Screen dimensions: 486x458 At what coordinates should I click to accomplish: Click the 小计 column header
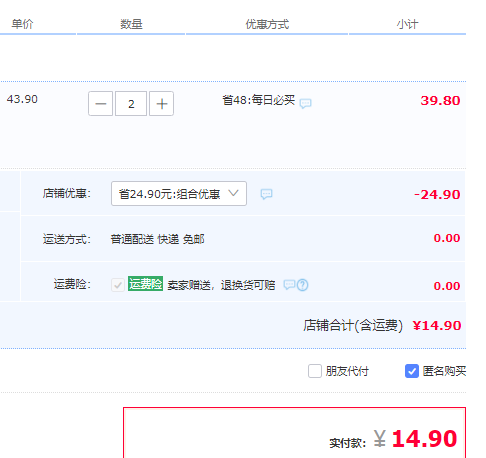pyautogui.click(x=407, y=24)
